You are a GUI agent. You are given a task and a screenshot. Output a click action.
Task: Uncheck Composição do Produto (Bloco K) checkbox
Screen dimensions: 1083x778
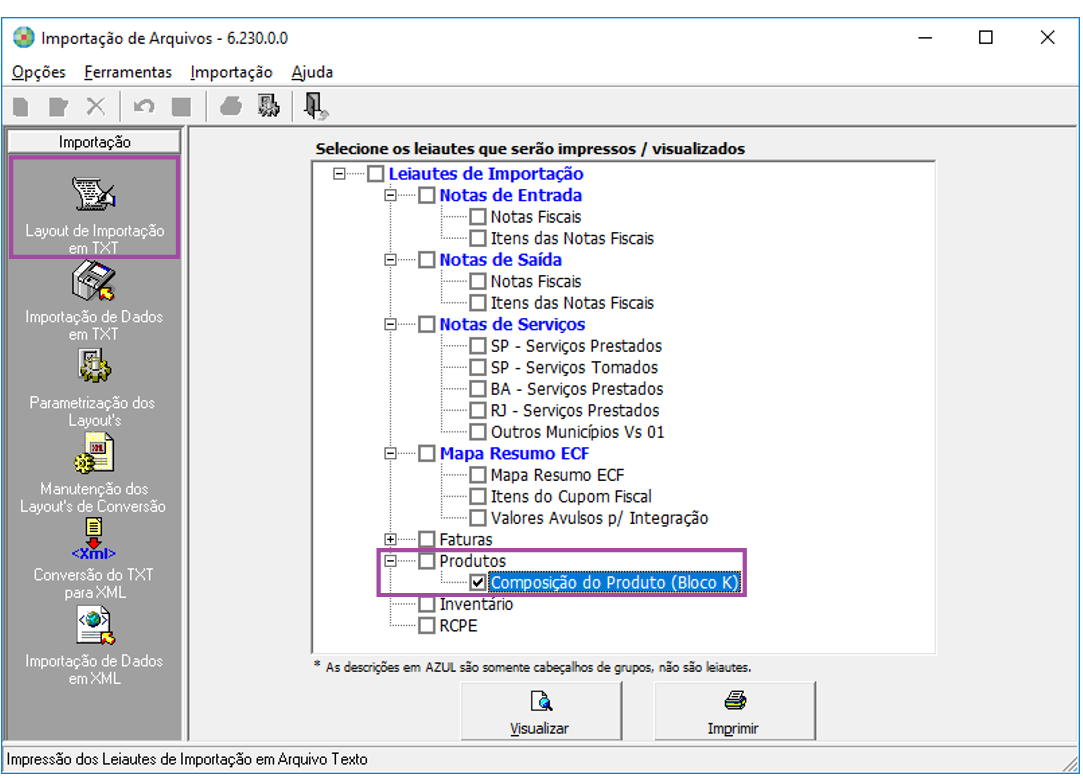[478, 583]
